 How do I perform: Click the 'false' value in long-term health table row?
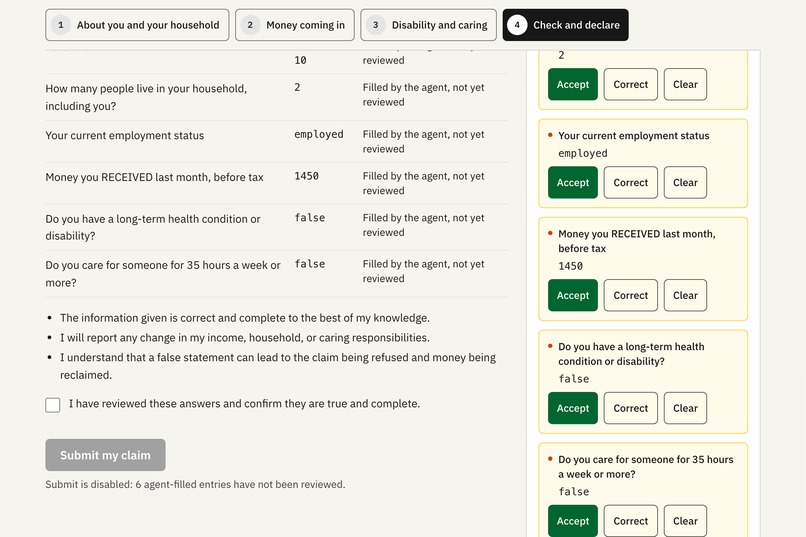309,218
